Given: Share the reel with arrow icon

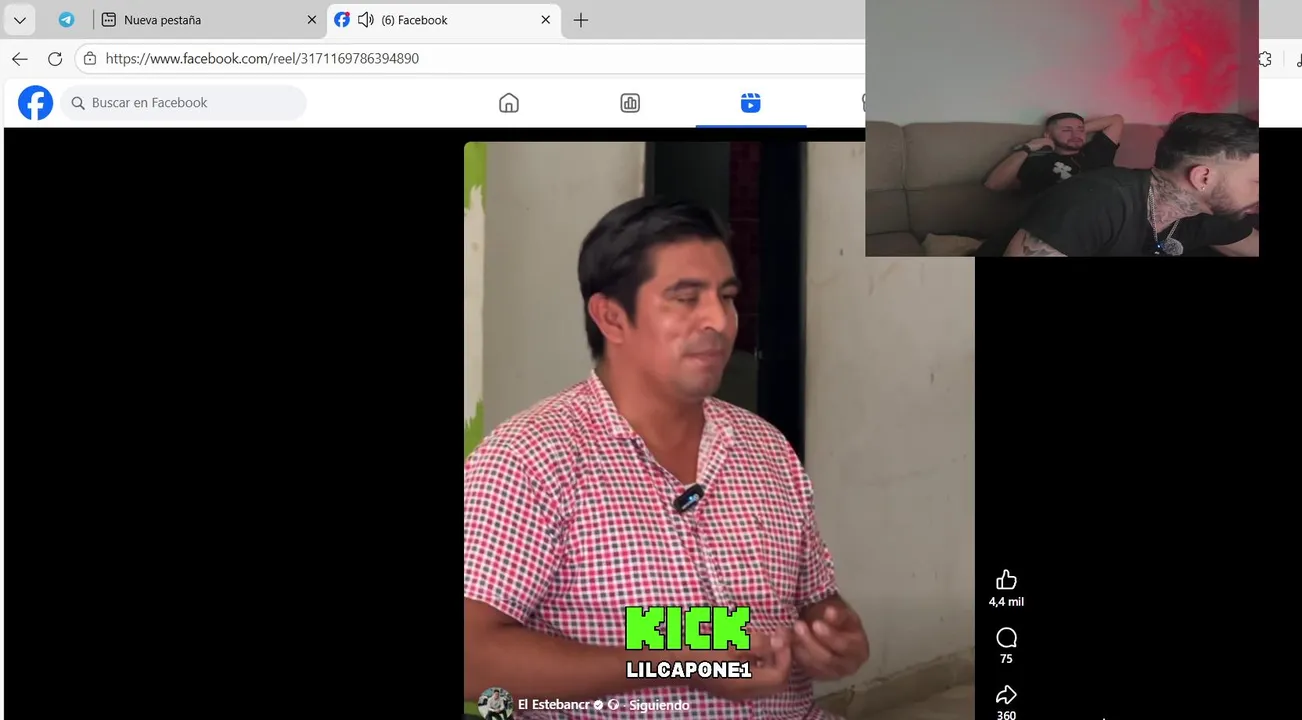Looking at the screenshot, I should pyautogui.click(x=1006, y=694).
